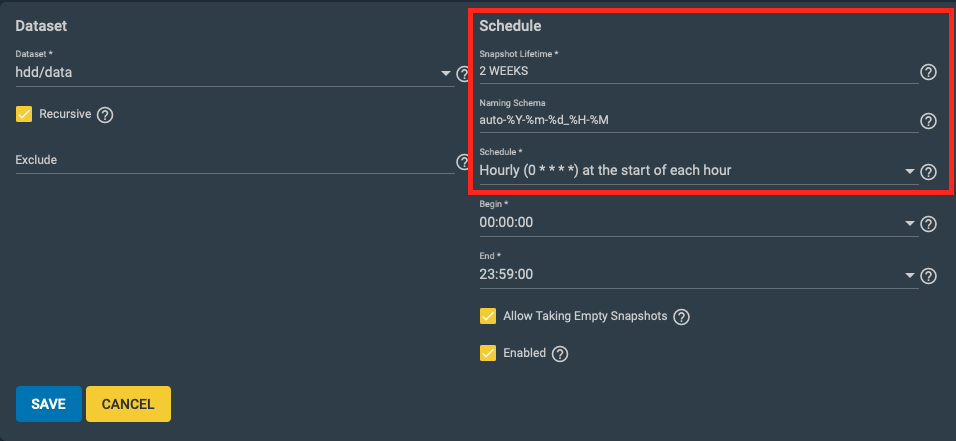Open help for Enabled checkbox

click(560, 353)
